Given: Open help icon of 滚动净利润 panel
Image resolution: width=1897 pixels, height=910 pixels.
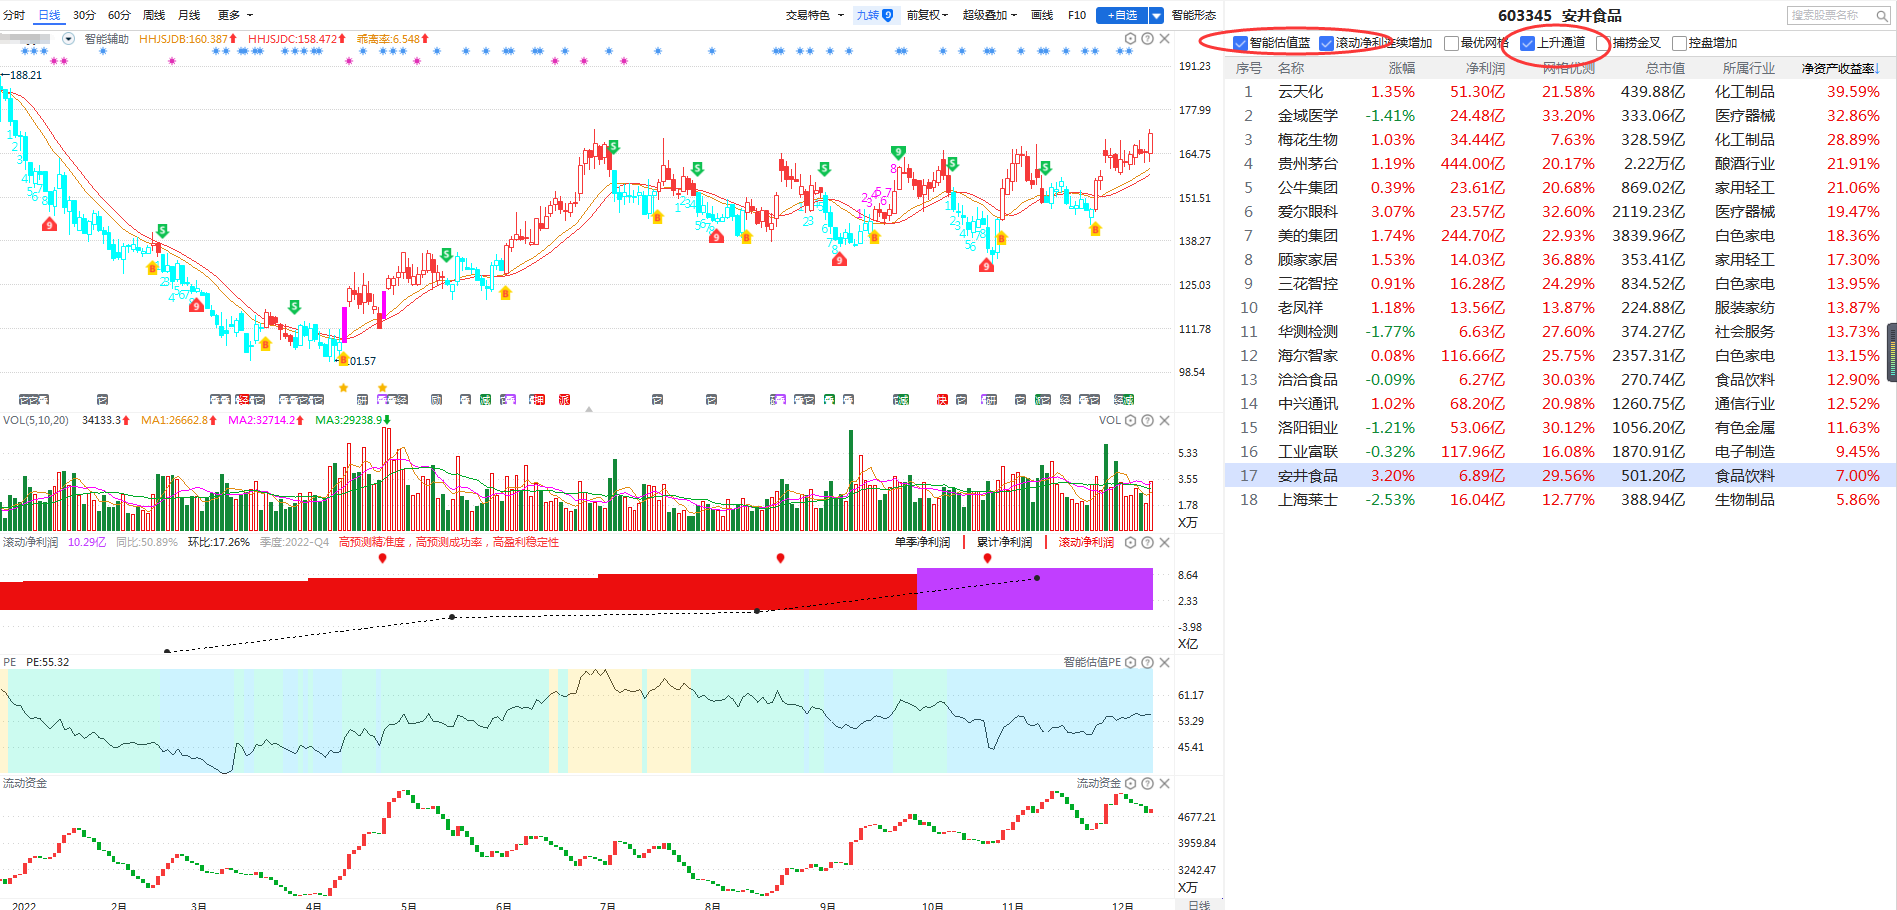Looking at the screenshot, I should 1148,543.
